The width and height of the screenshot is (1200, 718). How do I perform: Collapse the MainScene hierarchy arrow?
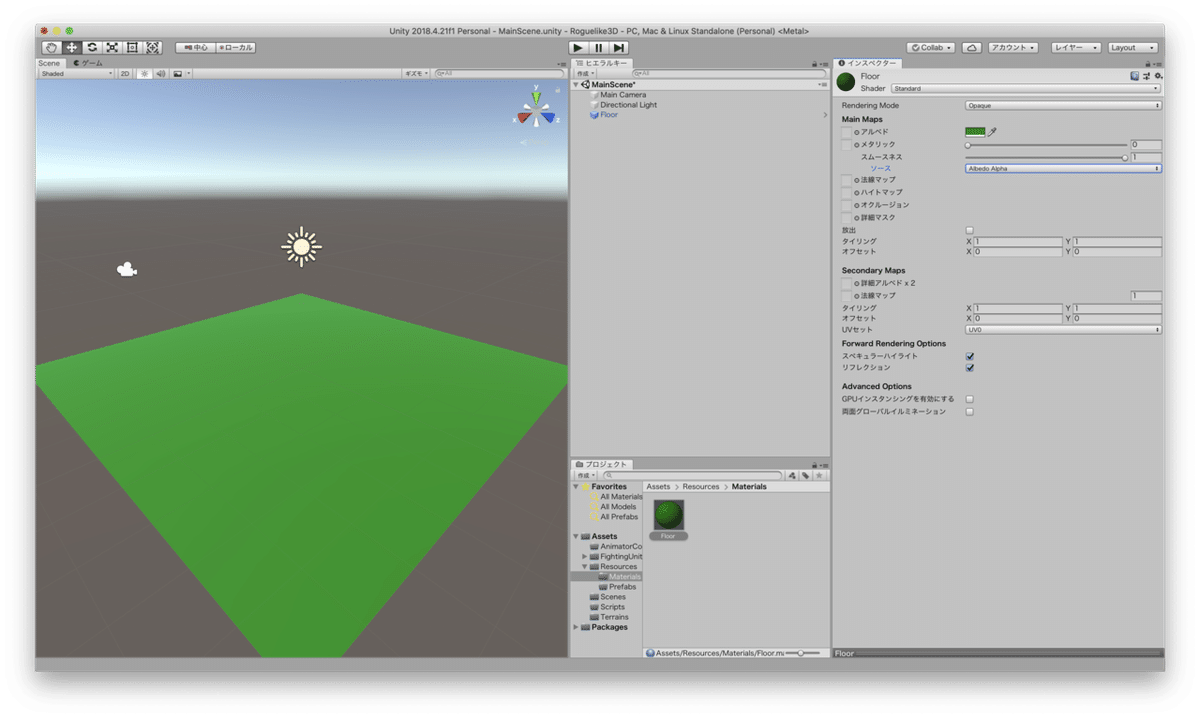[x=576, y=84]
